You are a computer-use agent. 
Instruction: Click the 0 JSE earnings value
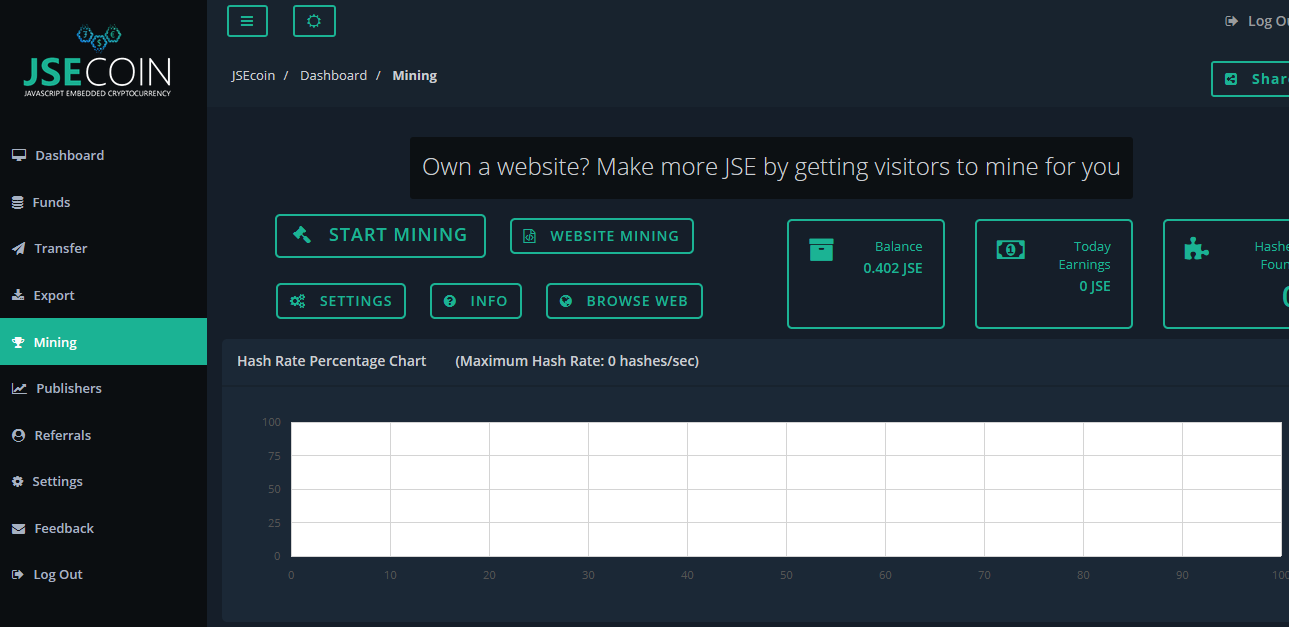pyautogui.click(x=1095, y=286)
